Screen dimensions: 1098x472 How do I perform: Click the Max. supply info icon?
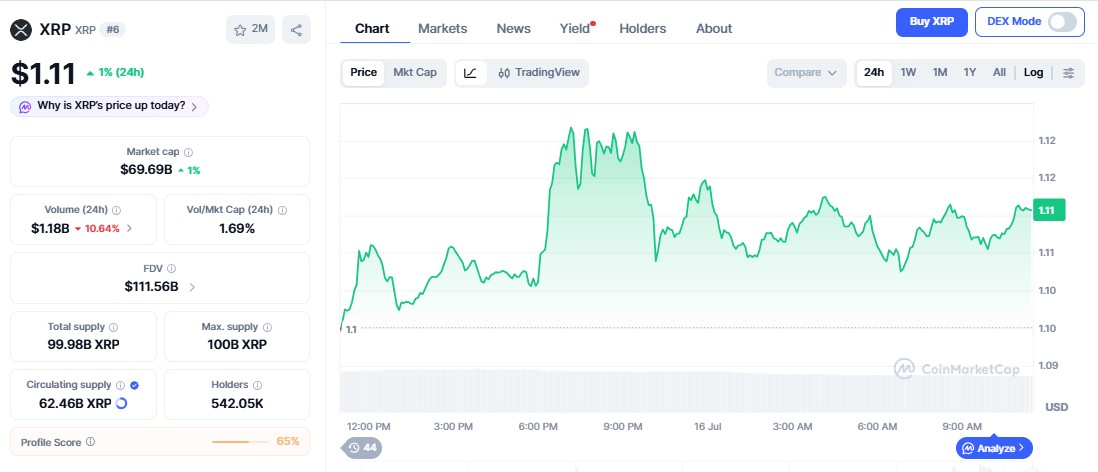[267, 326]
